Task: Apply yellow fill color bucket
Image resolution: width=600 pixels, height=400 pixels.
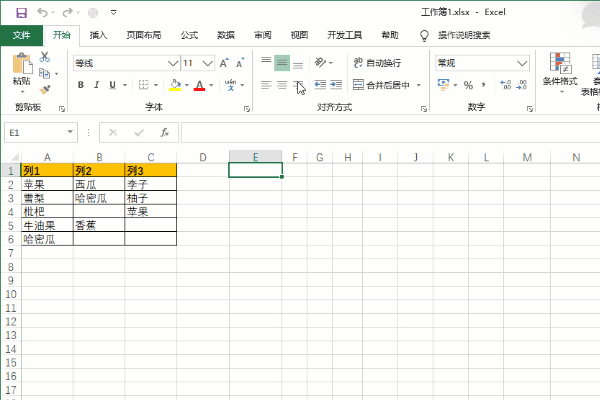Action: tap(175, 85)
